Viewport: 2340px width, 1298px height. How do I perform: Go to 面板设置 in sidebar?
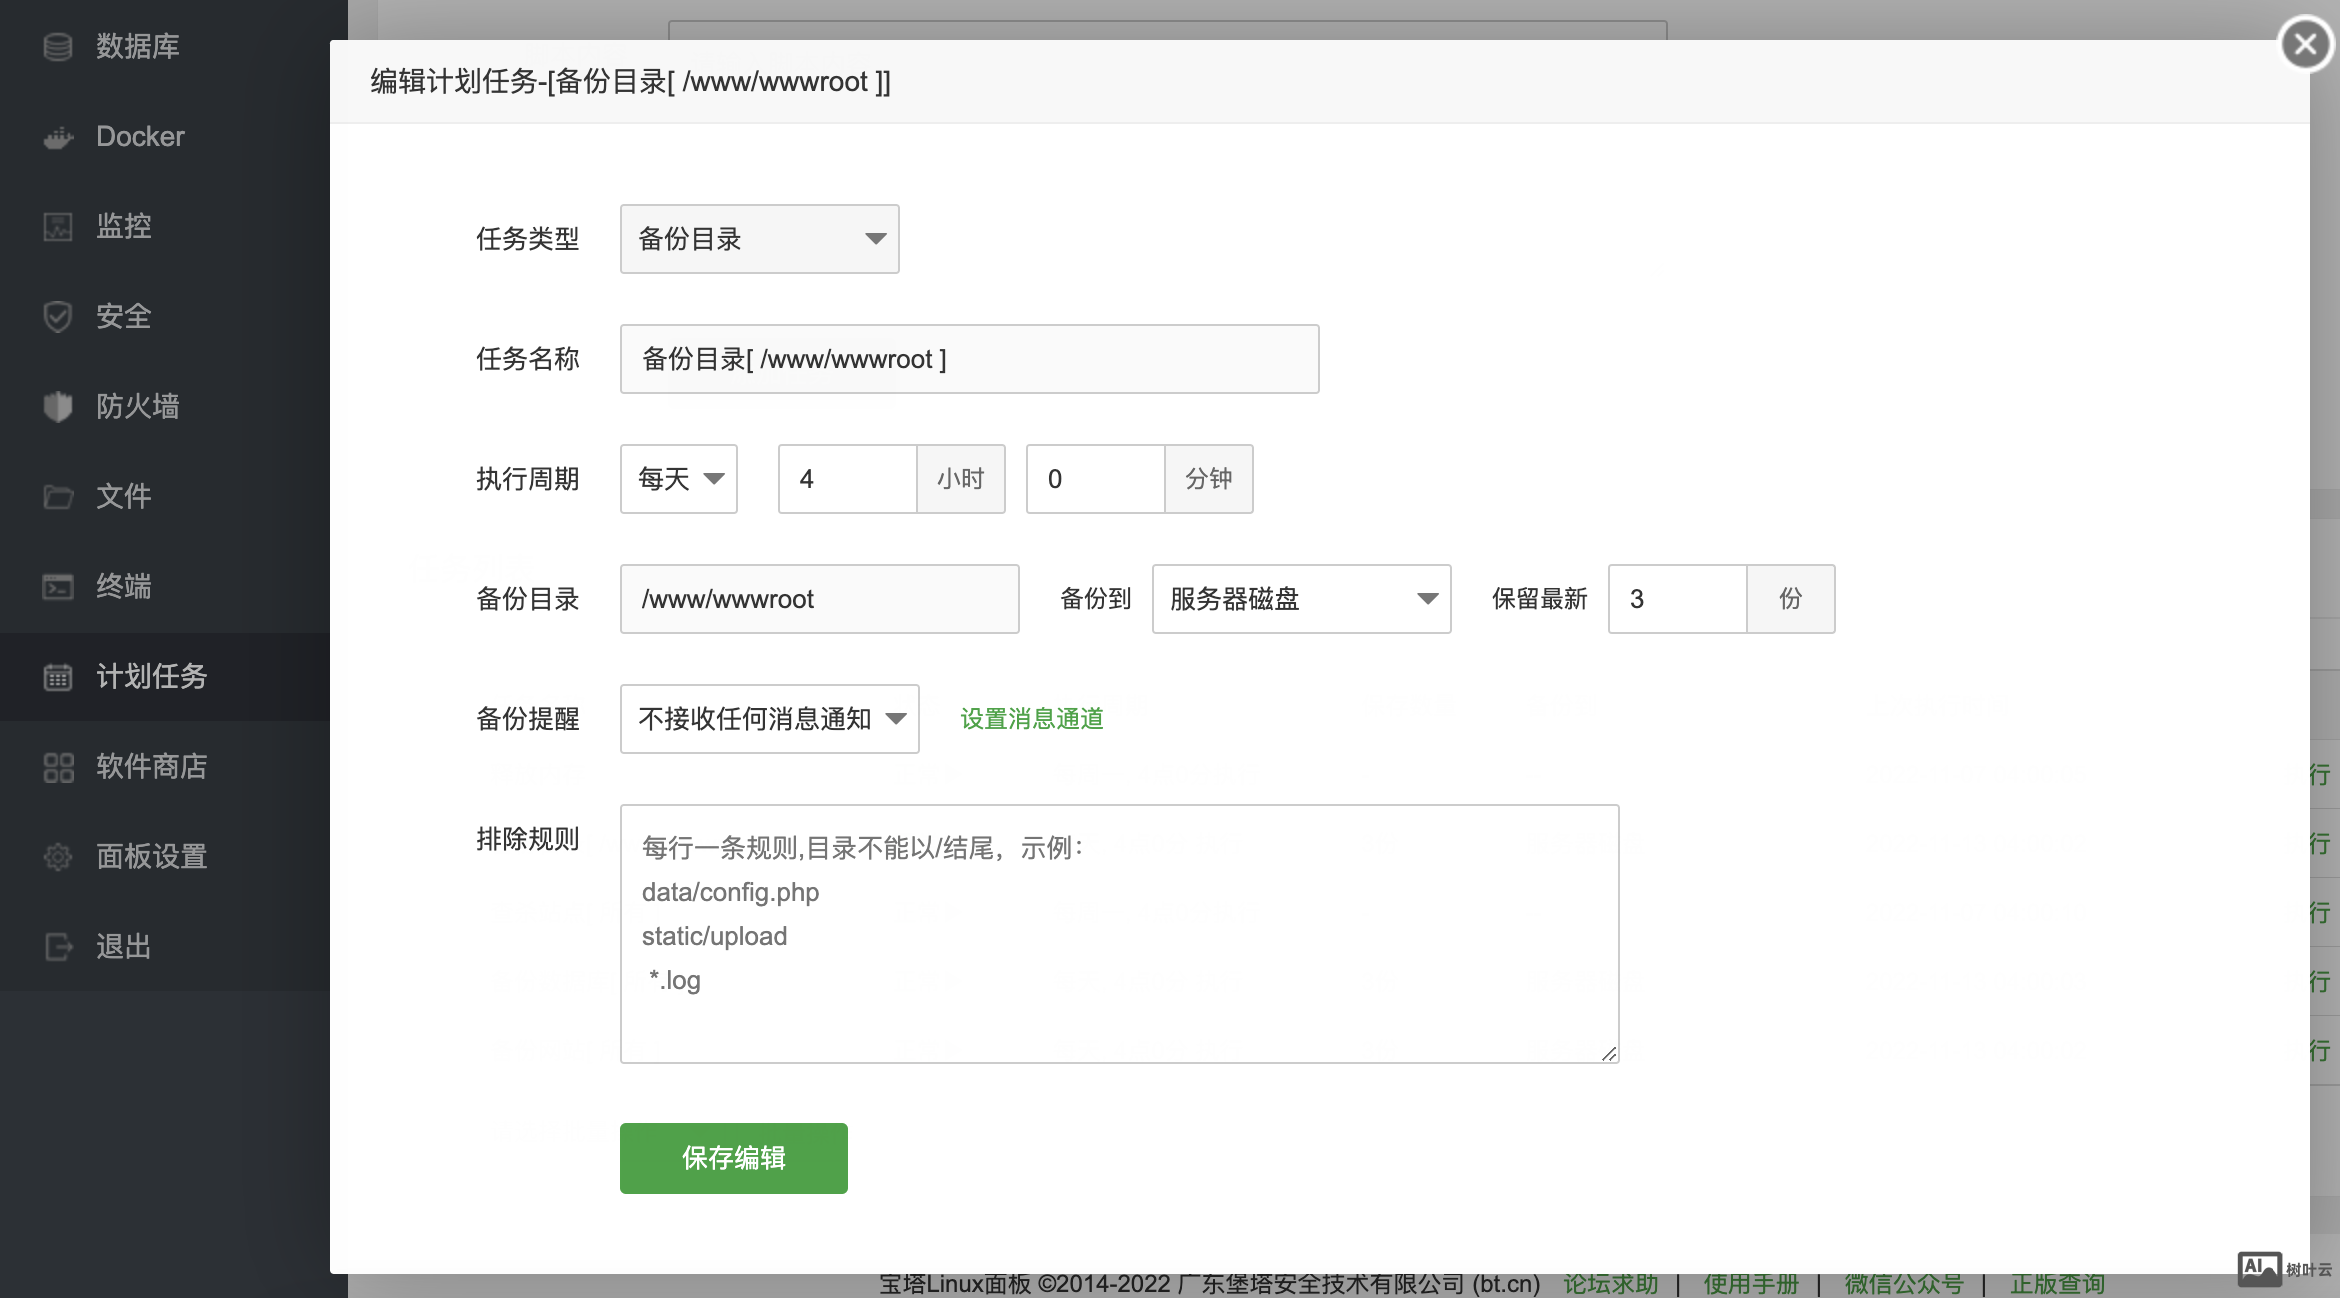click(x=150, y=857)
